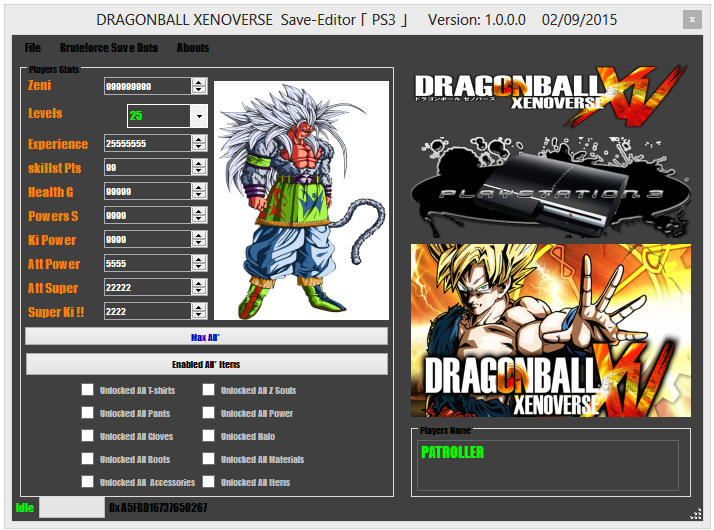
Task: Open the Levels dropdown list
Action: [x=199, y=116]
